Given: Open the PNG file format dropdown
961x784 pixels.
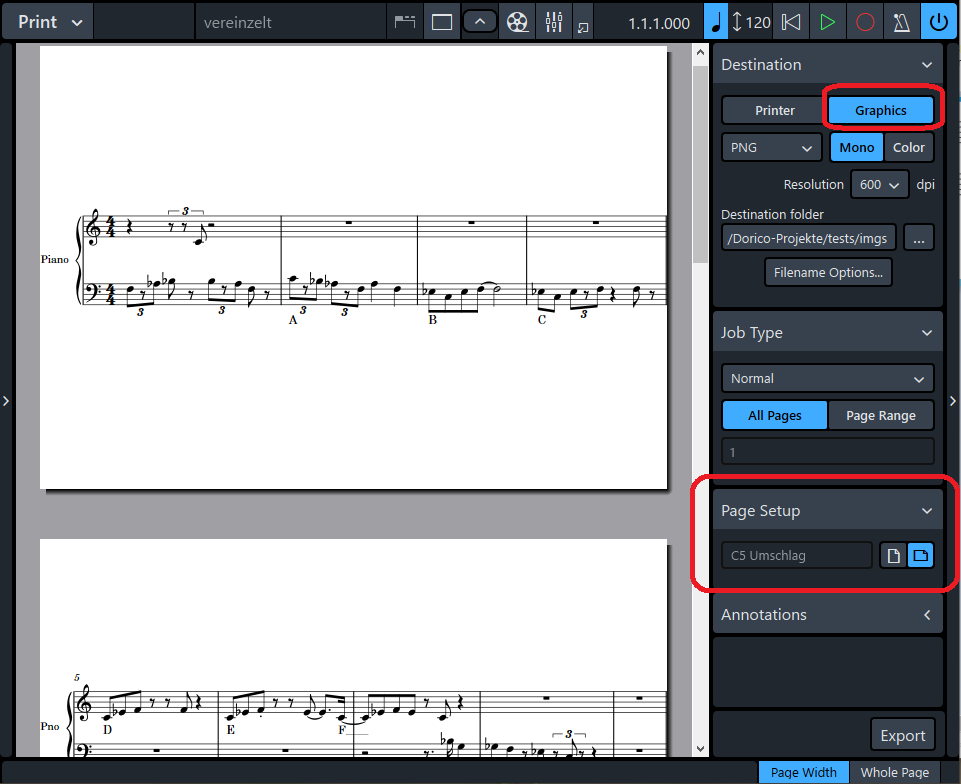Looking at the screenshot, I should tap(772, 148).
